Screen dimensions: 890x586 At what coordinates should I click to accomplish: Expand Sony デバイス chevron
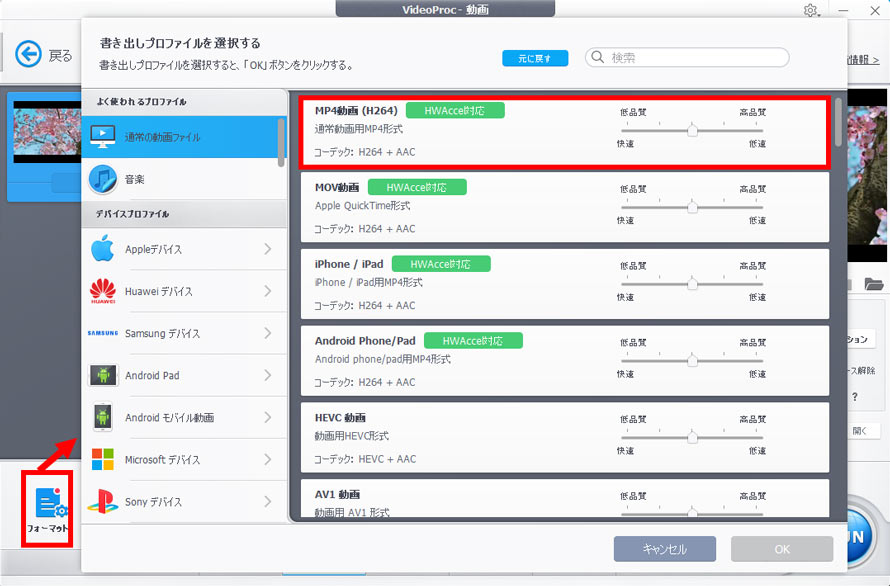[268, 501]
